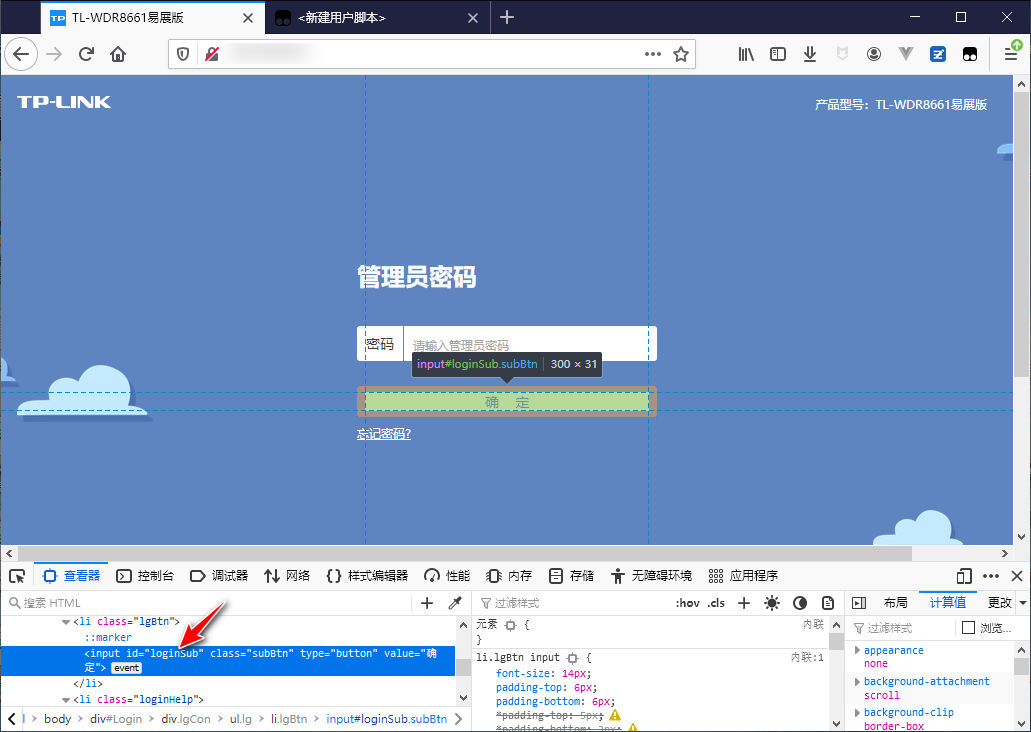1031x732 pixels.
Task: Click the blue Z extension icon
Action: click(938, 54)
